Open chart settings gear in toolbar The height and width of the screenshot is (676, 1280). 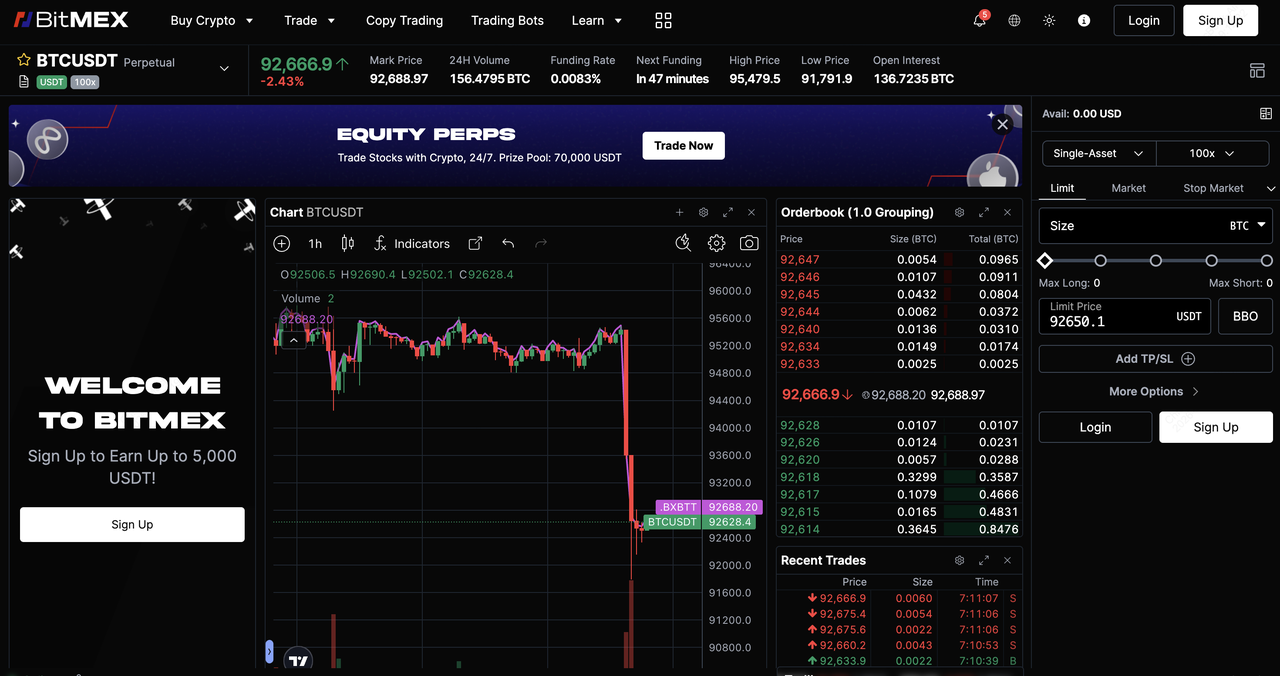pos(716,243)
